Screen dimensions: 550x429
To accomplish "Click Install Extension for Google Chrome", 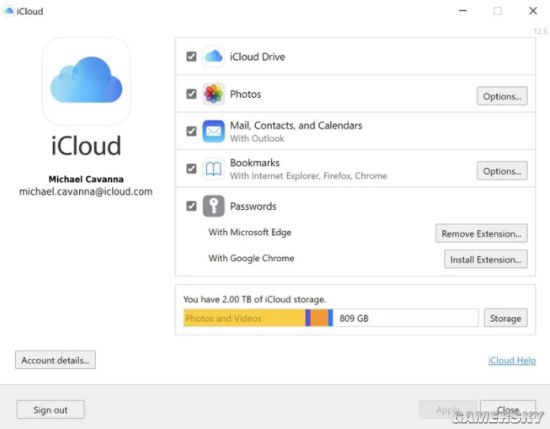I will (486, 259).
